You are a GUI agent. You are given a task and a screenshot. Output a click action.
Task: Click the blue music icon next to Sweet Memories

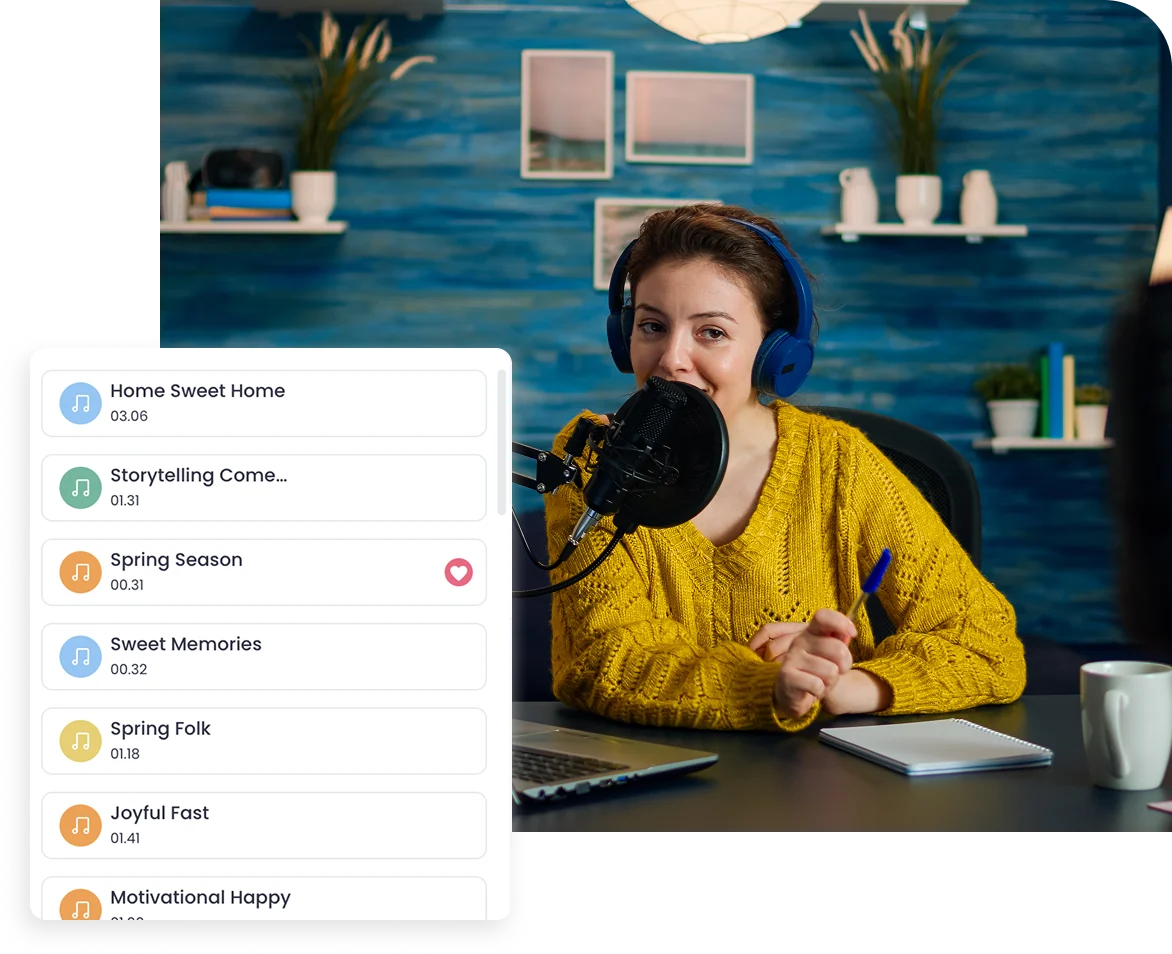click(x=80, y=657)
